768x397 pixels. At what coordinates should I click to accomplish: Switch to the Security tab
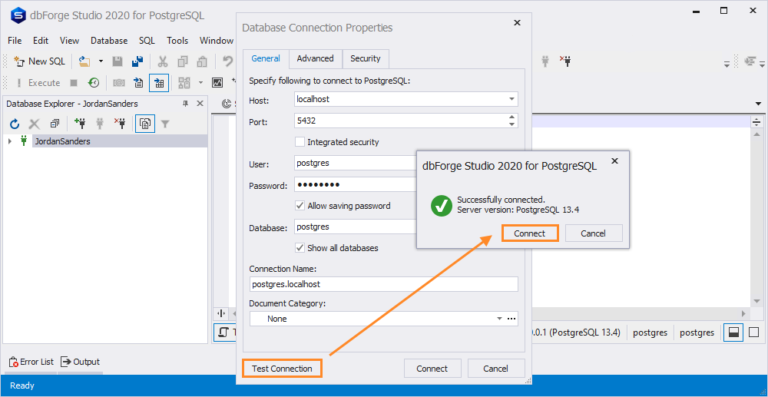coord(365,59)
